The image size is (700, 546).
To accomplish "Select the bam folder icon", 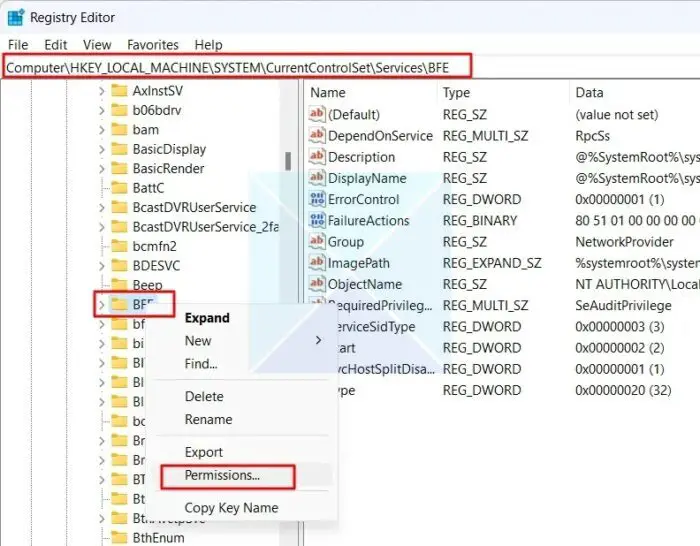I will [119, 129].
